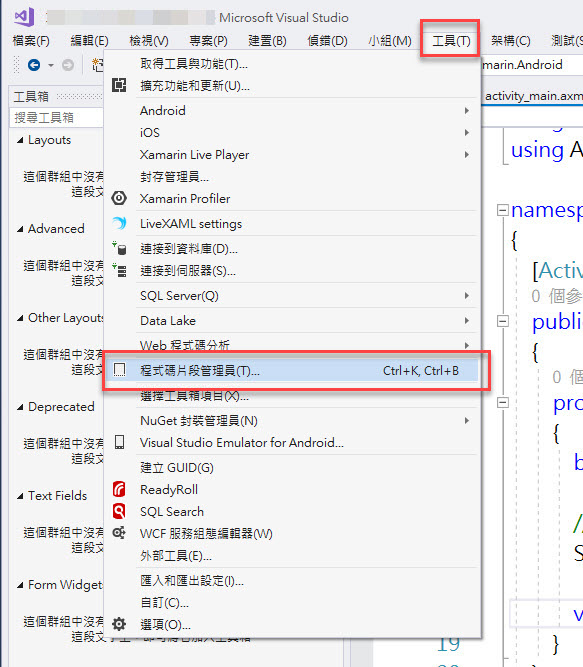Choose 建立 GUID(G) menu item
Image resolution: width=583 pixels, height=667 pixels.
[291, 467]
